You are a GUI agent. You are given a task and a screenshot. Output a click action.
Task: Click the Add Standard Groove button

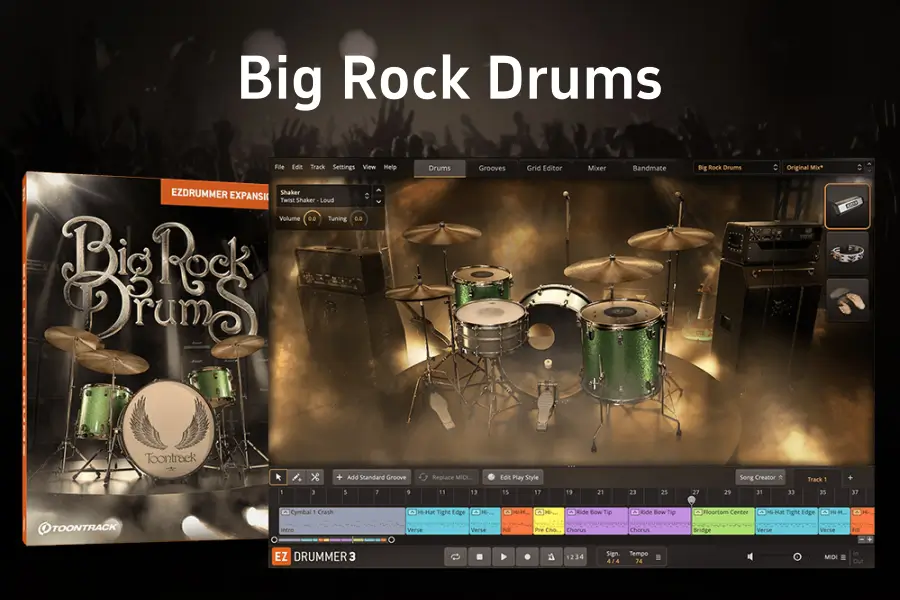point(371,477)
